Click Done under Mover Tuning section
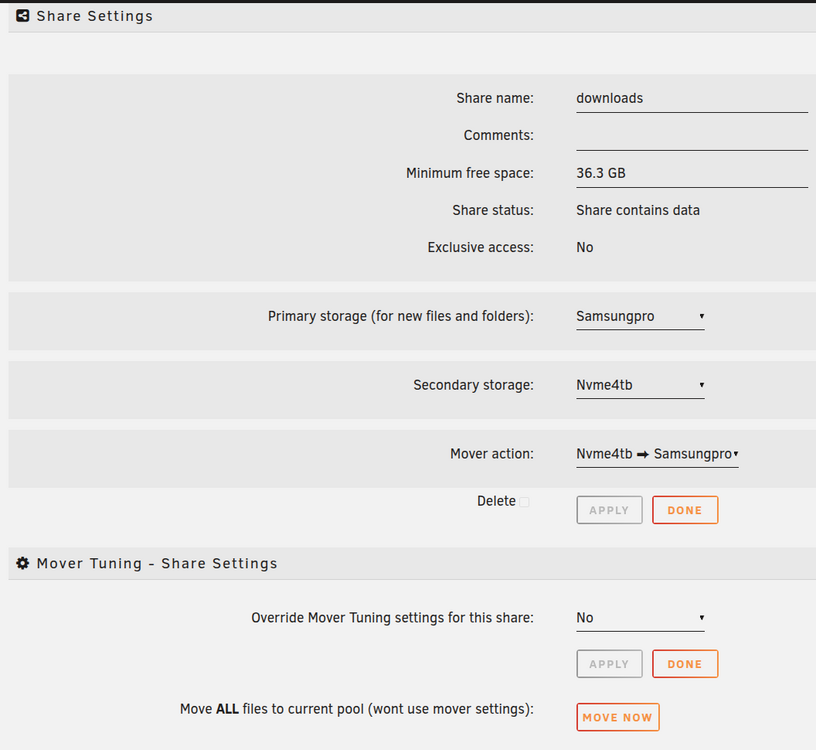This screenshot has width=816, height=750. tap(685, 664)
